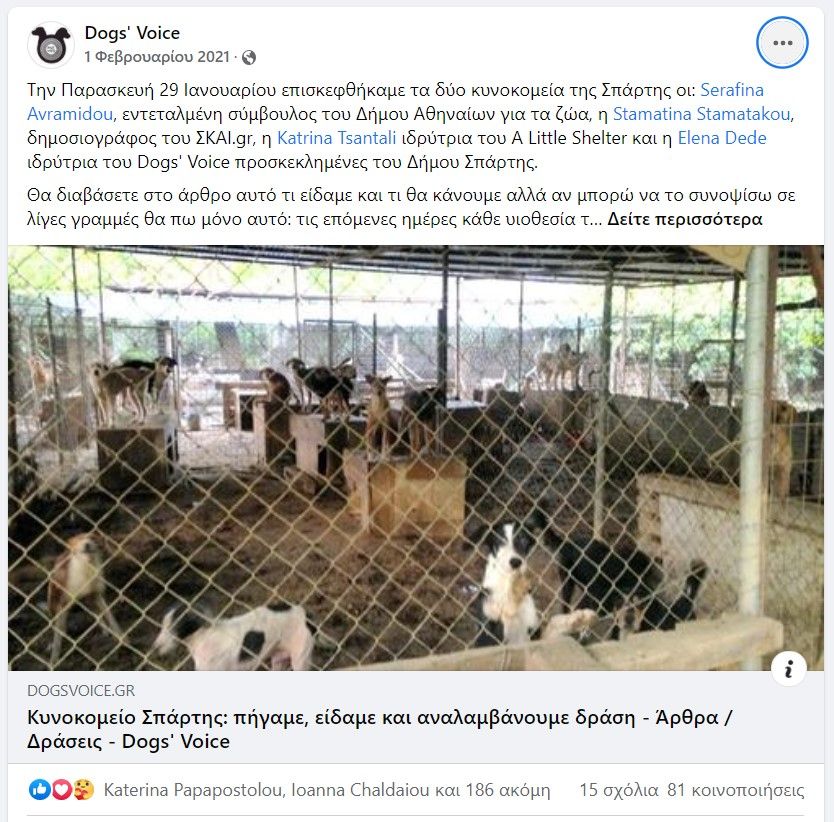Click the red heart Love reaction icon
Image resolution: width=834 pixels, height=822 pixels.
(61, 790)
